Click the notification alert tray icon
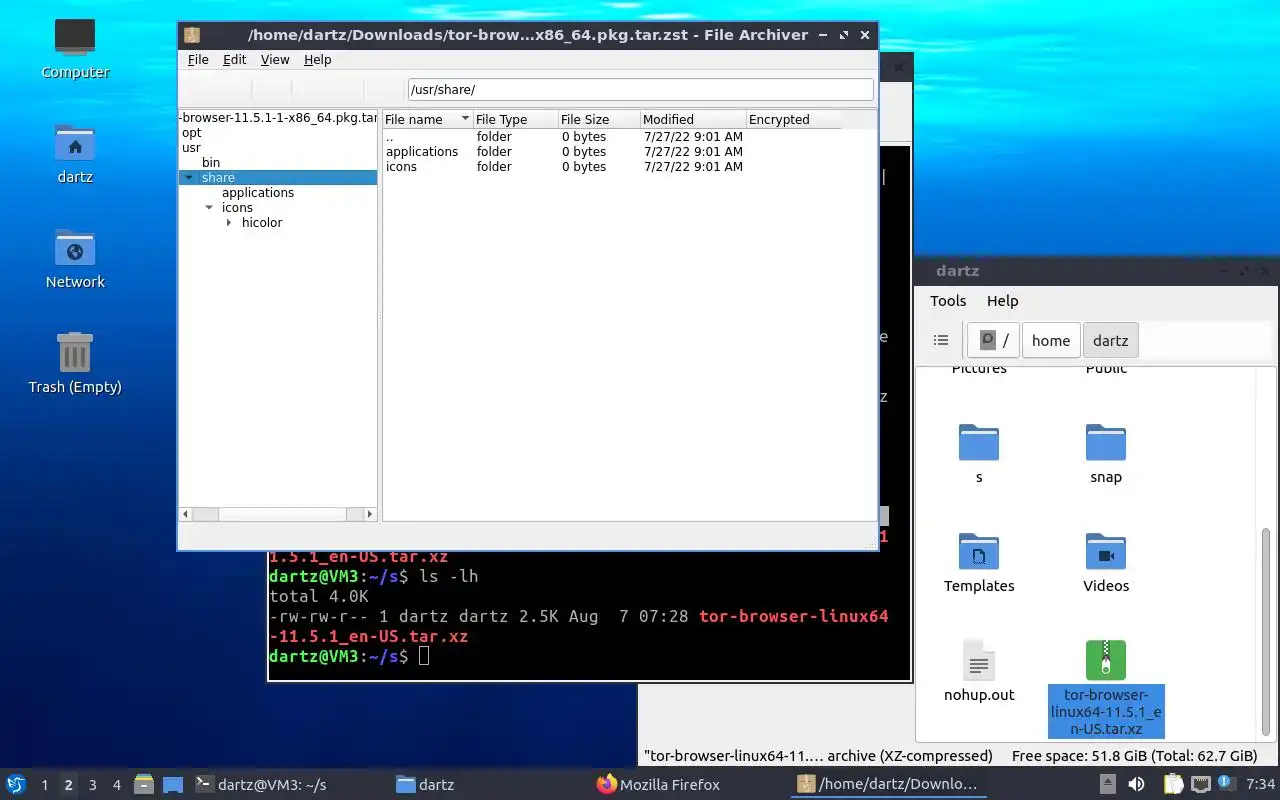1280x800 pixels. (1227, 785)
